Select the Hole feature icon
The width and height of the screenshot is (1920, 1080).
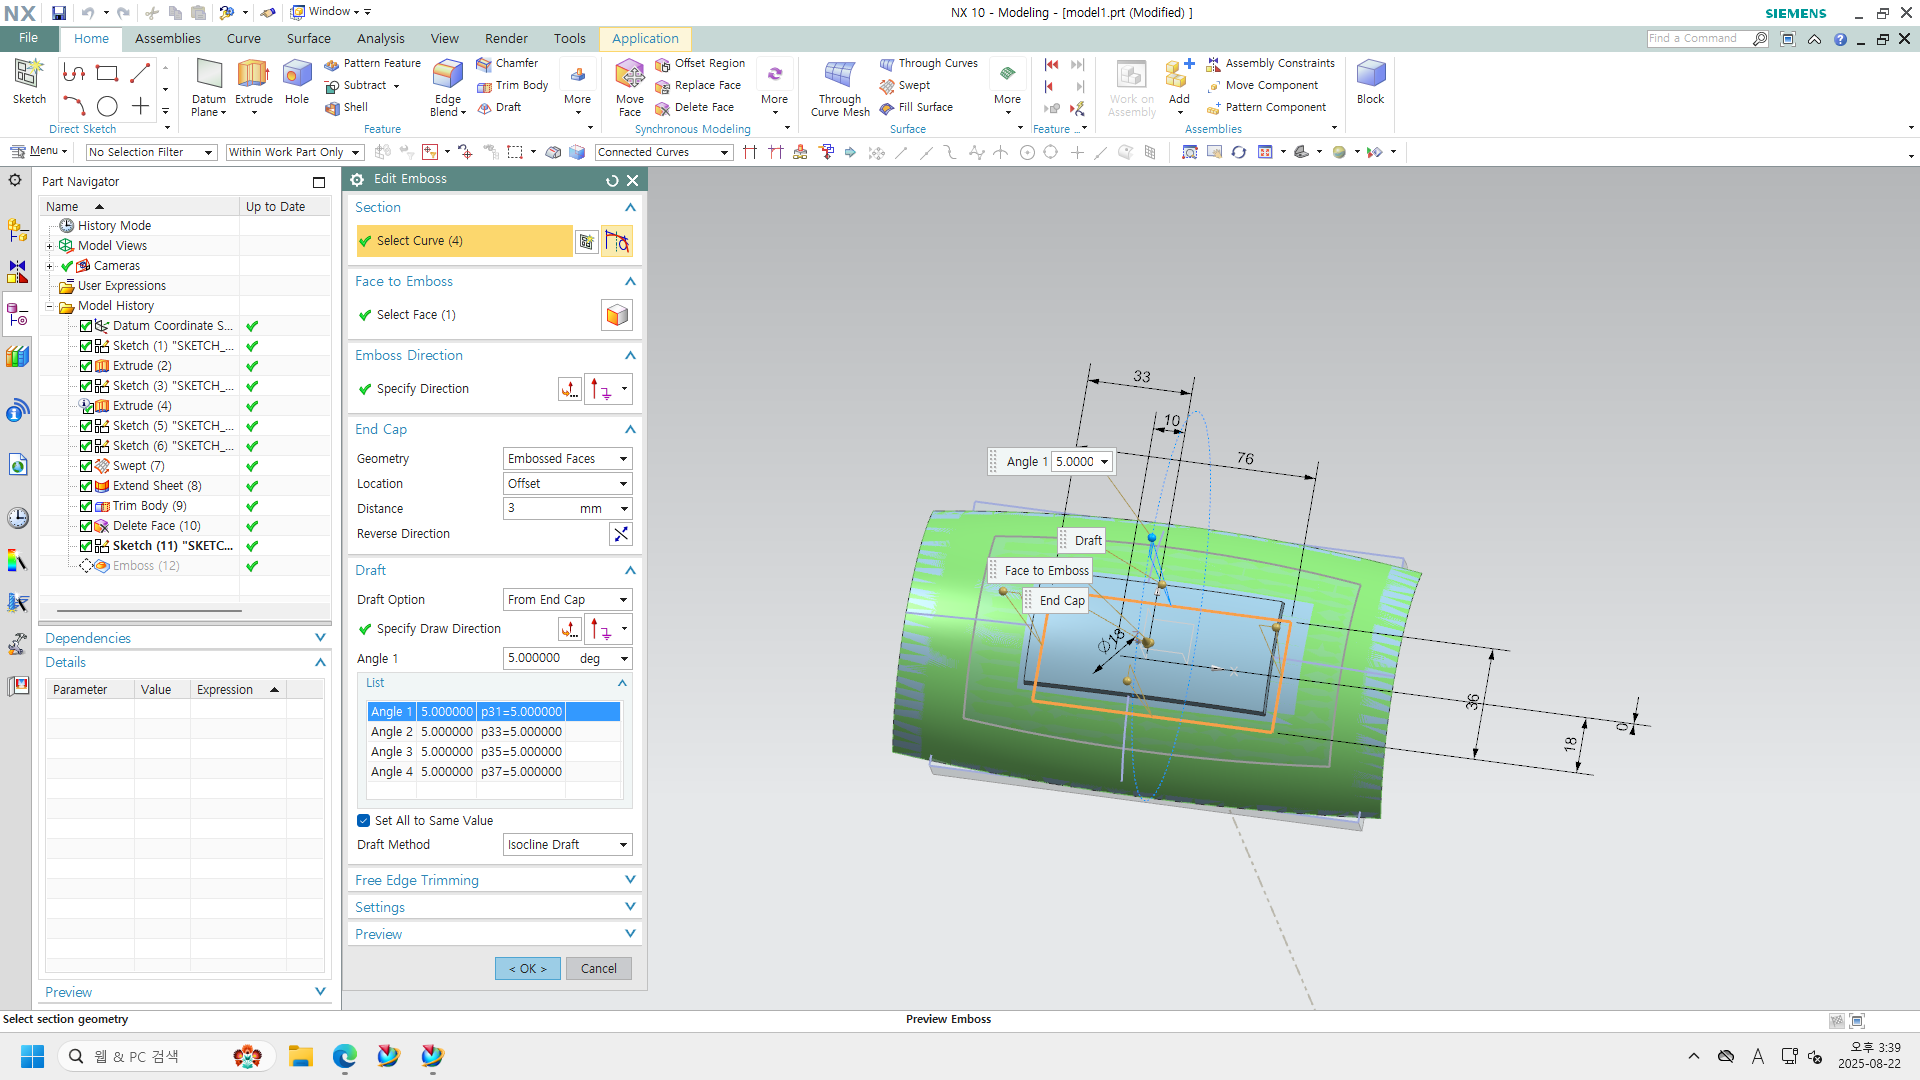click(297, 75)
